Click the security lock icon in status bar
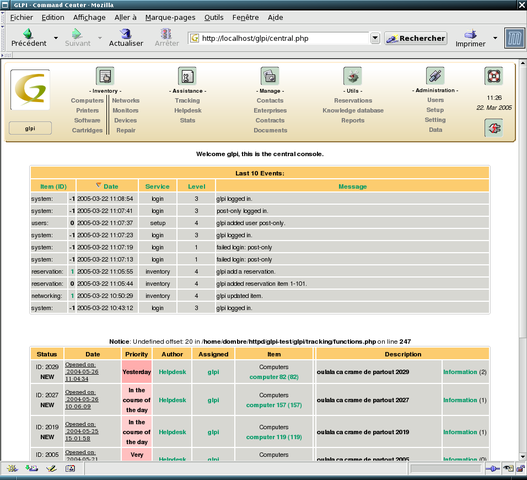This screenshot has height=480, width=527. coord(521,468)
